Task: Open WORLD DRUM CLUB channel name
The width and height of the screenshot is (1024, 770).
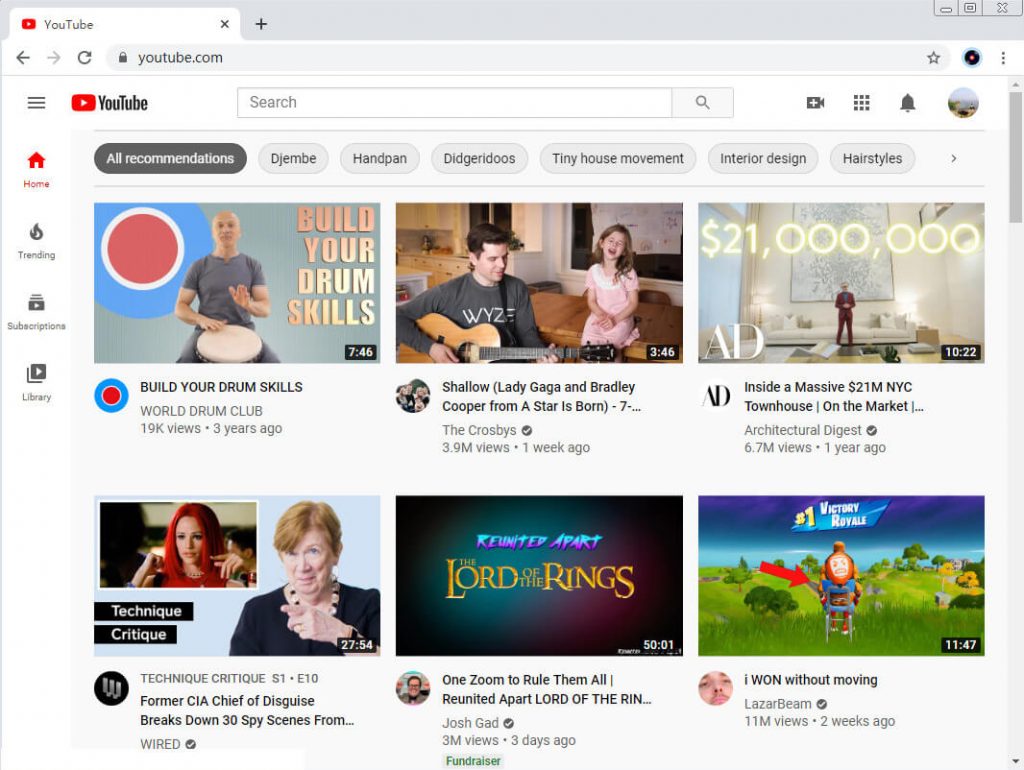Action: pos(201,411)
